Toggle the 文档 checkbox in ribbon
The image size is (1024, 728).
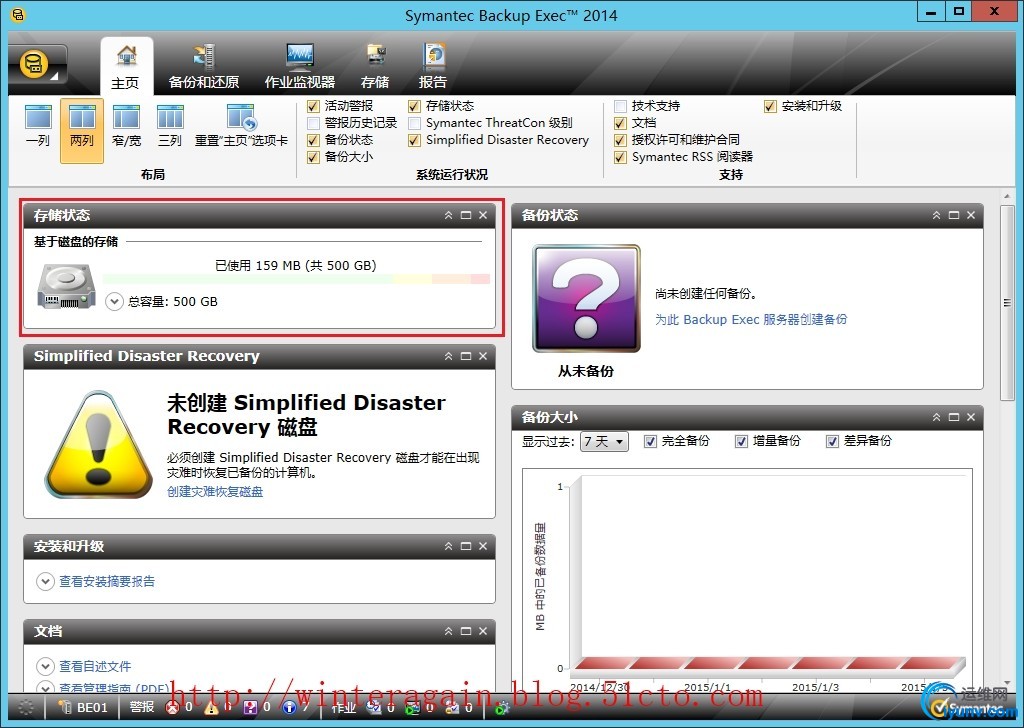620,123
